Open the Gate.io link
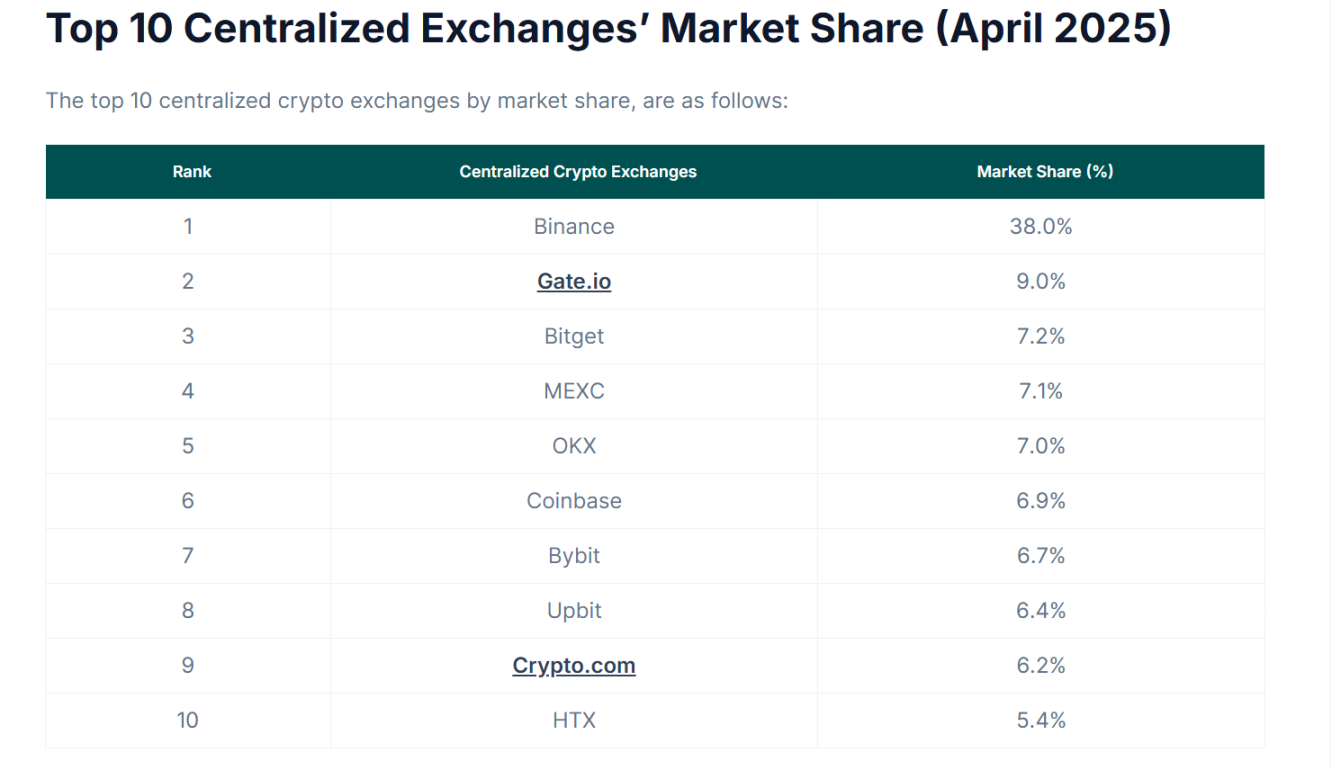 [x=574, y=282]
